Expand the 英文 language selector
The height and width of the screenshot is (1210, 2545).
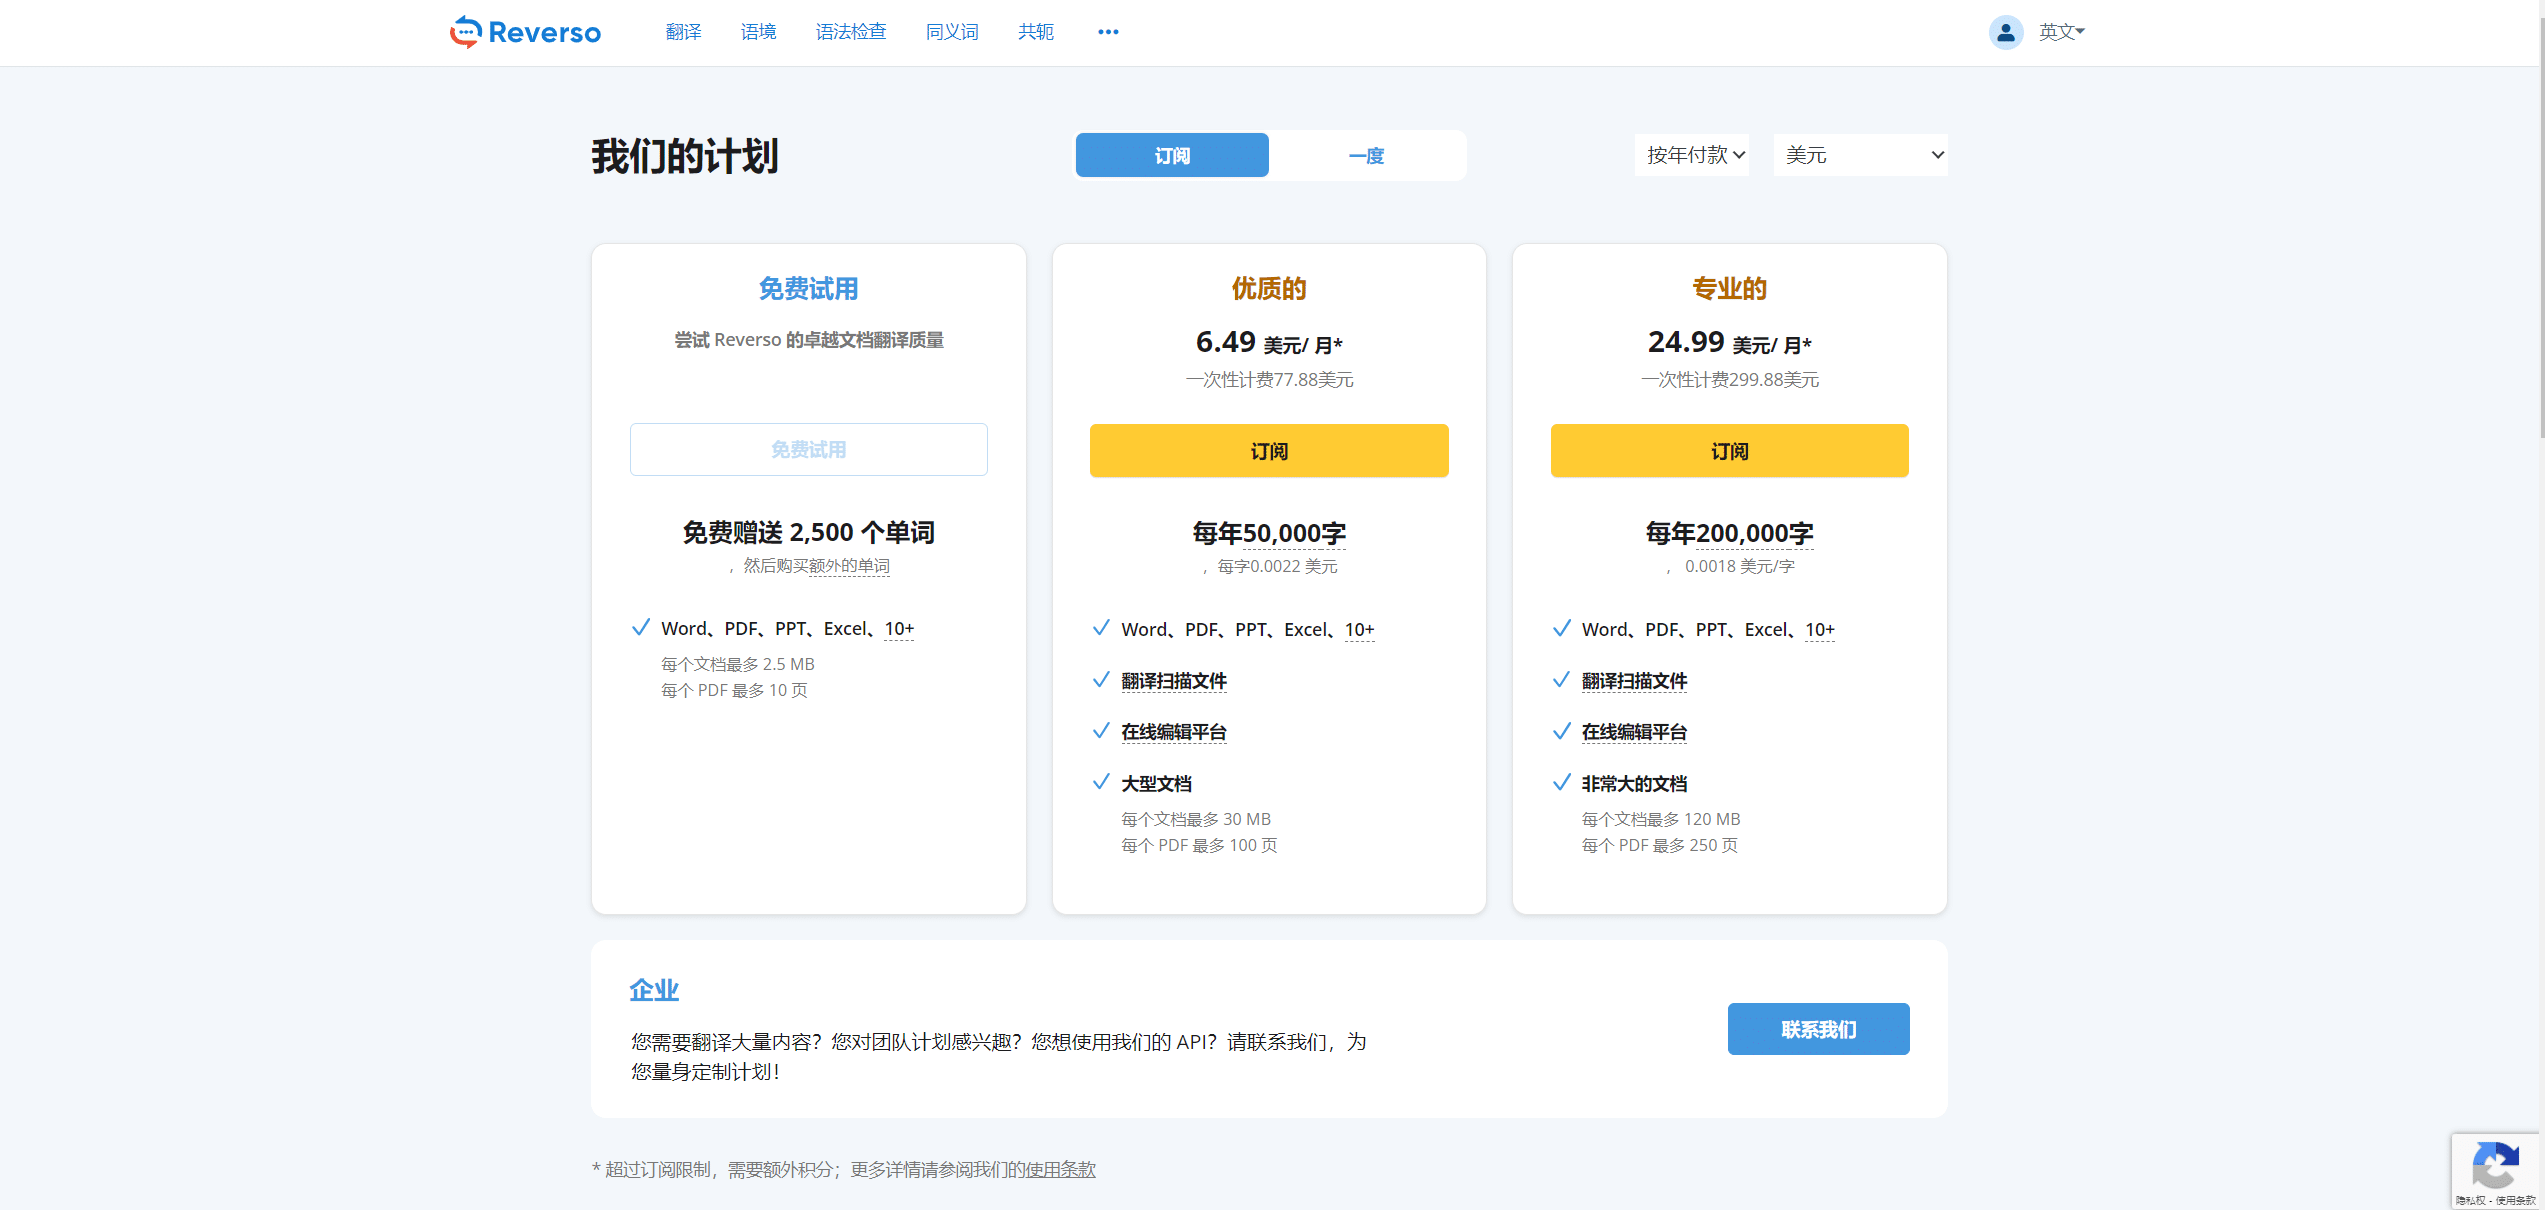click(2061, 32)
